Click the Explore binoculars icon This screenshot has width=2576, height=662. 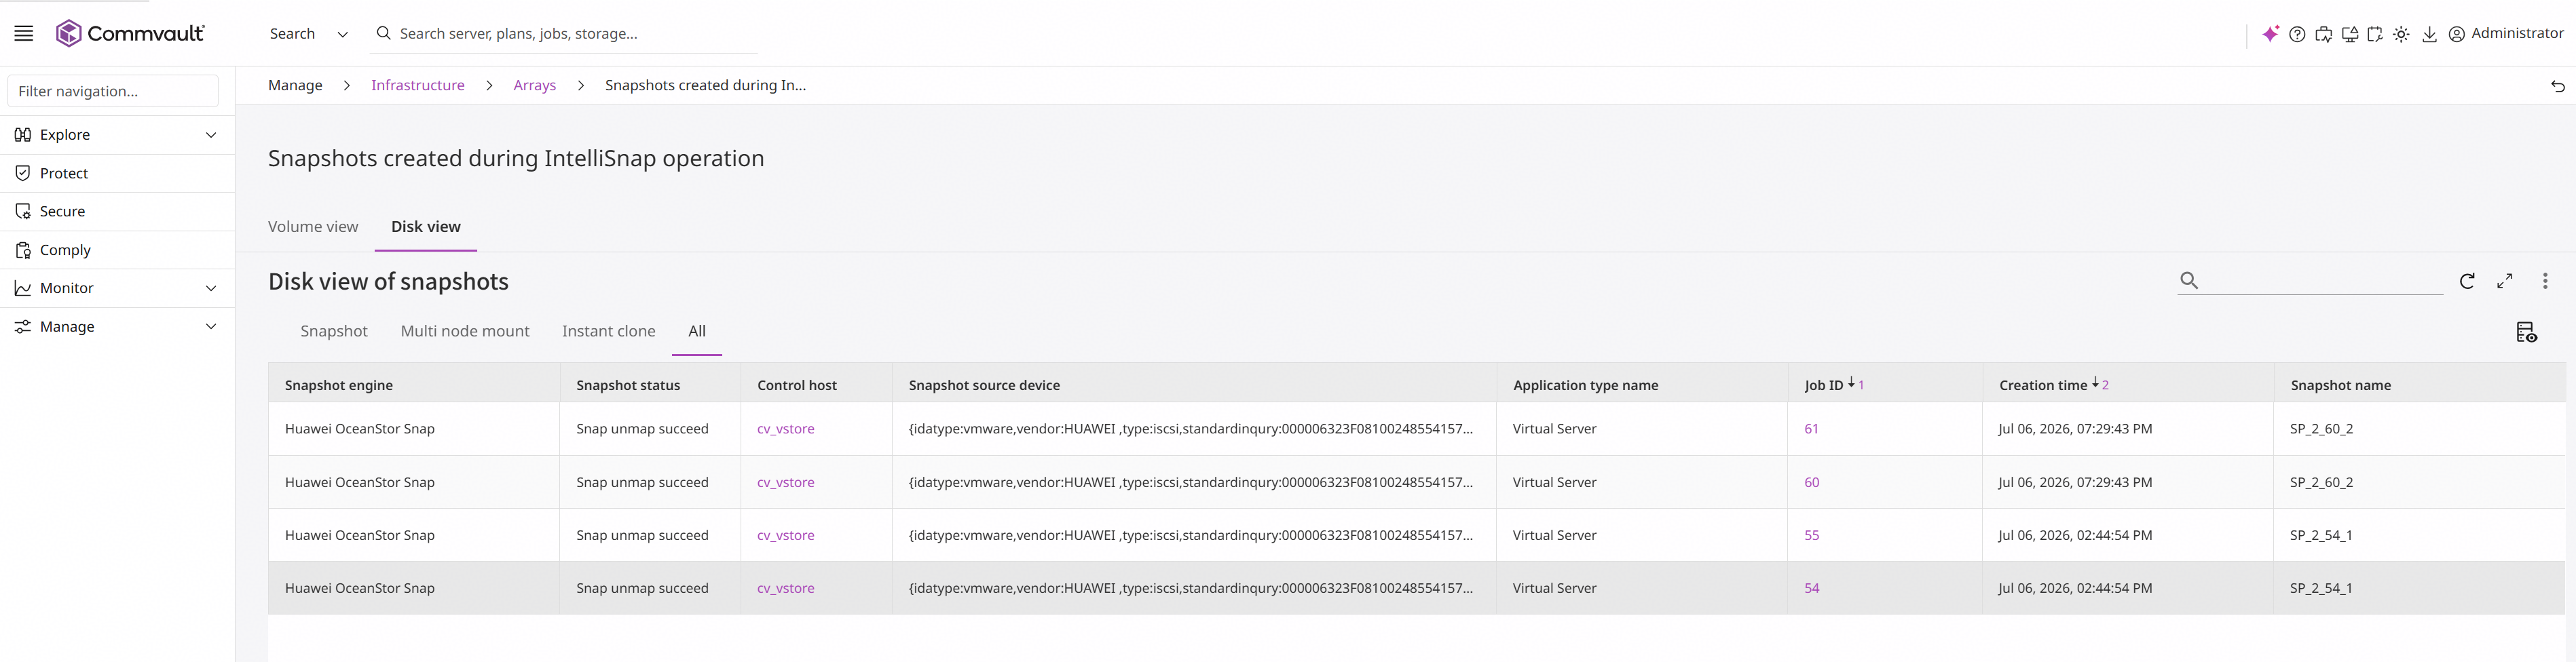pyautogui.click(x=23, y=135)
